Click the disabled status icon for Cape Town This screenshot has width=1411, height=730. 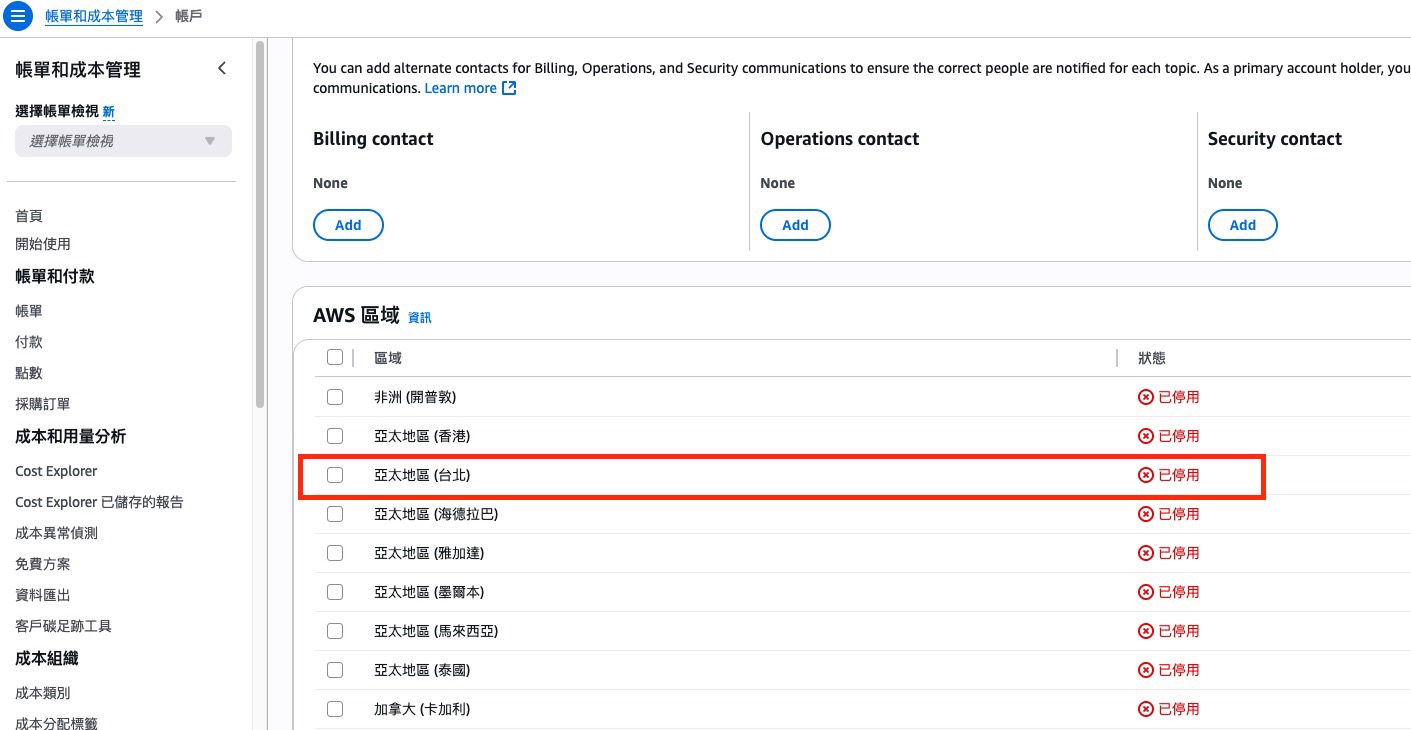tap(1146, 397)
